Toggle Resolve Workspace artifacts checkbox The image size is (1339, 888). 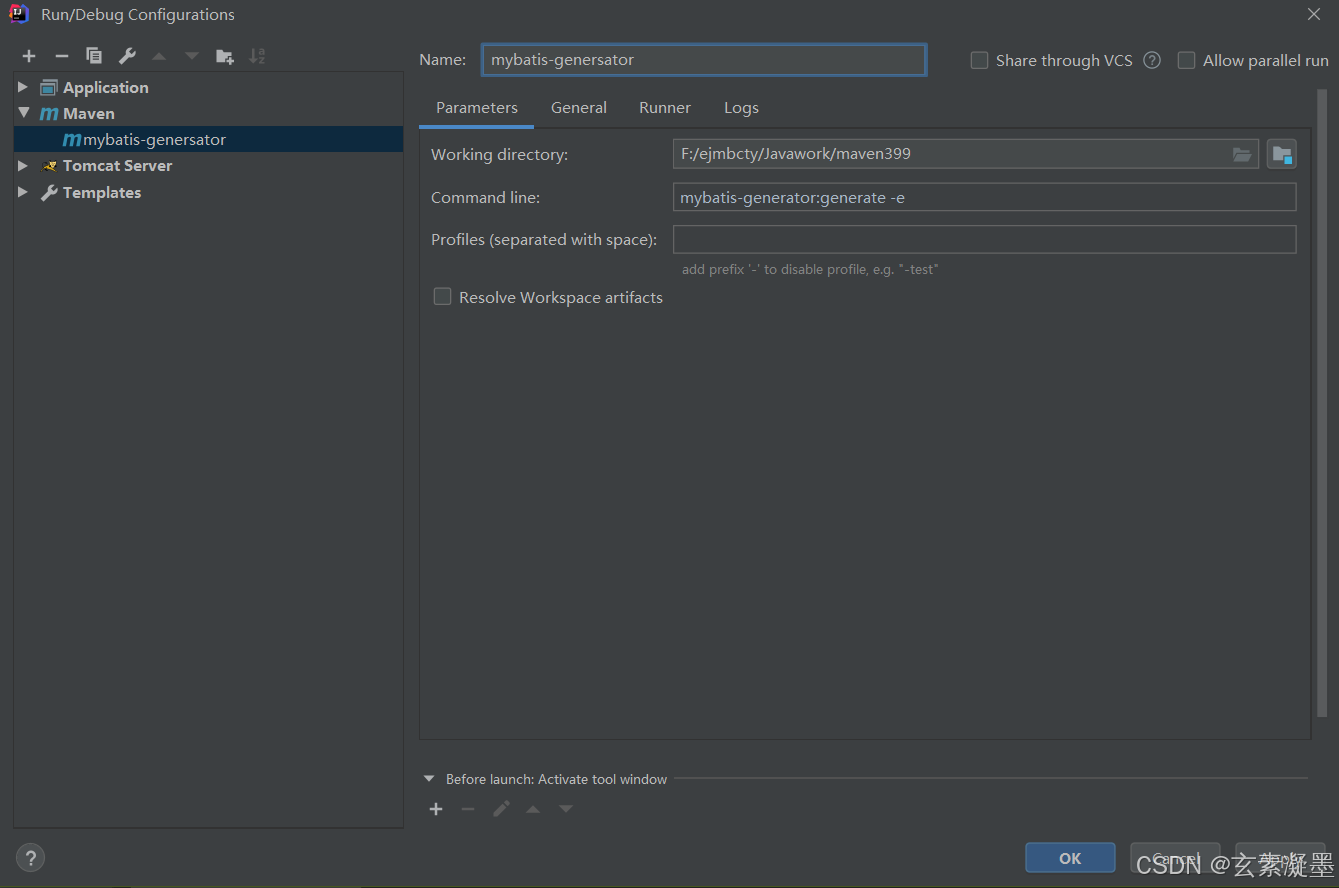pos(442,296)
